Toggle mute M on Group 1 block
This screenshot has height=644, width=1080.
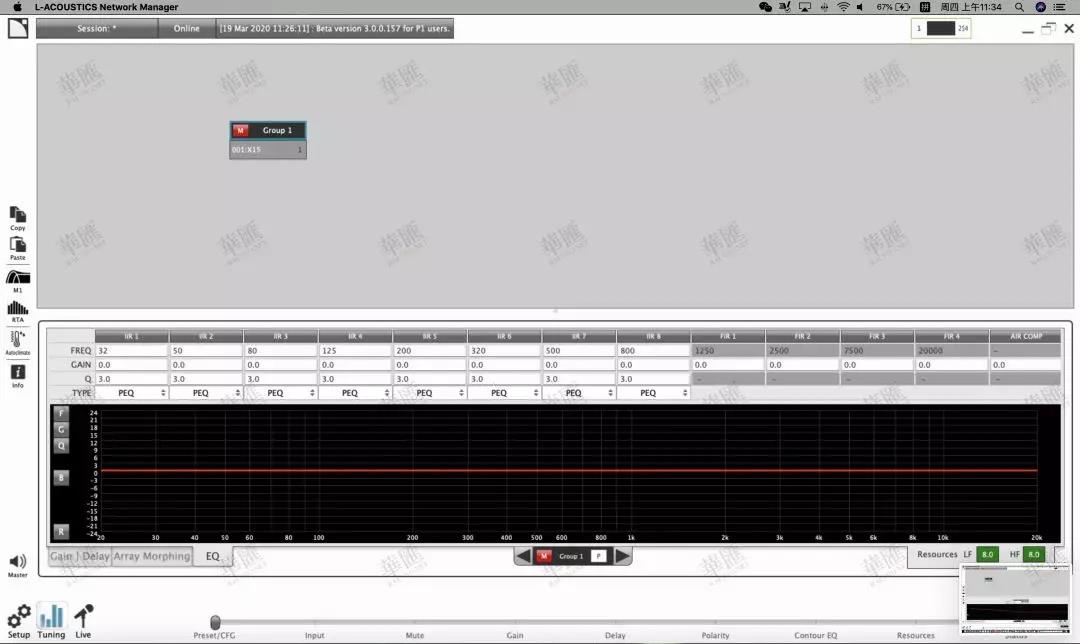(240, 130)
